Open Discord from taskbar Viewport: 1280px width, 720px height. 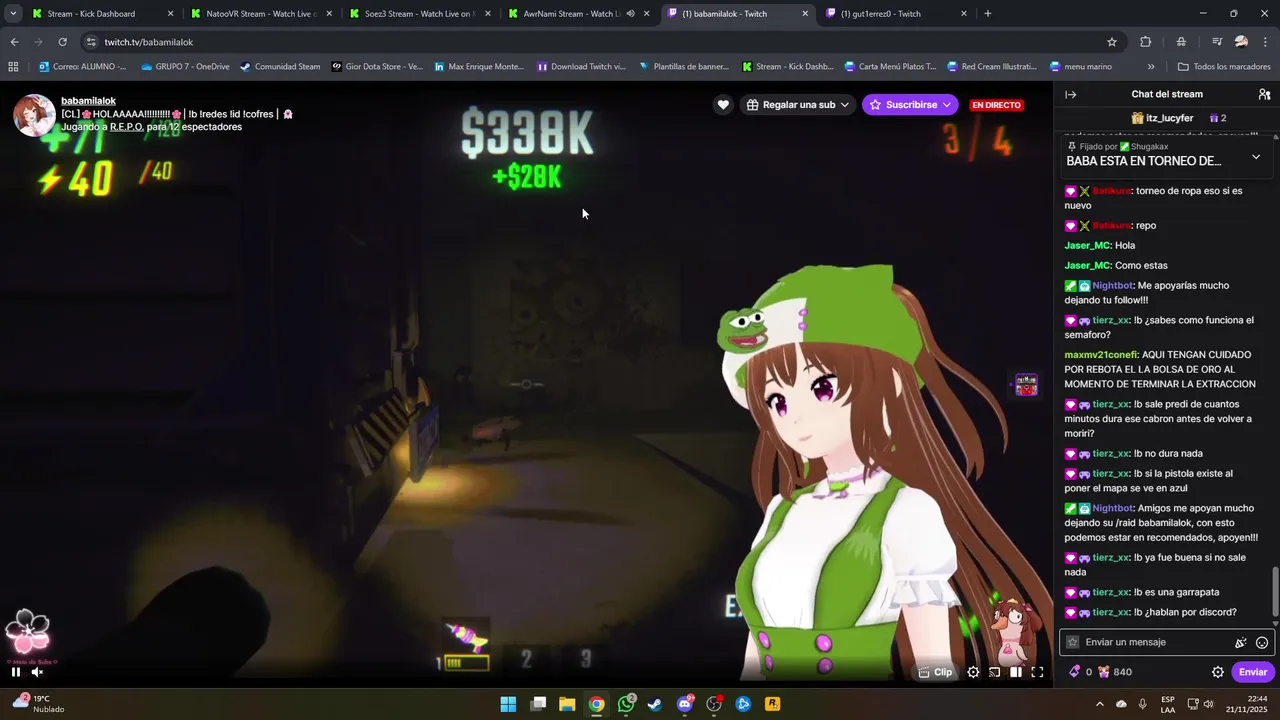(685, 704)
